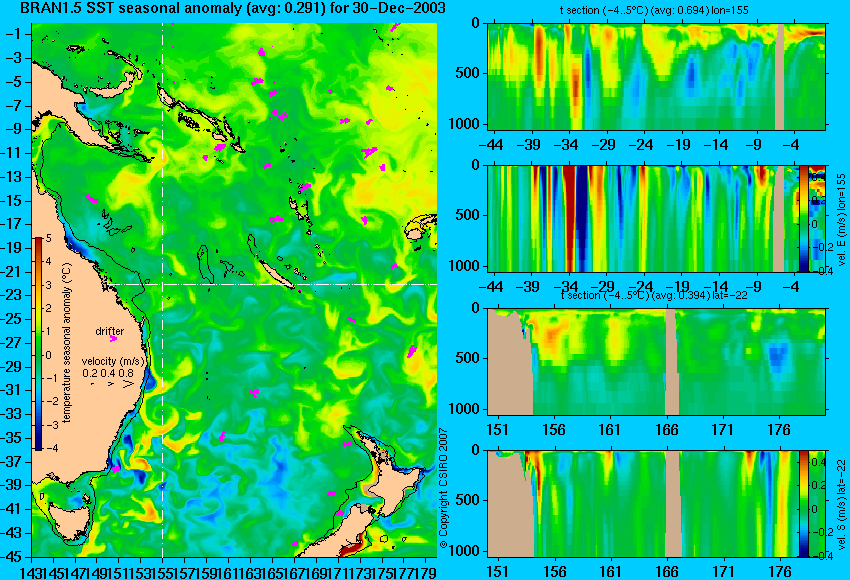Click the 'vel. S (m/s) lat=-22' label
This screenshot has width=850, height=580.
tap(842, 505)
